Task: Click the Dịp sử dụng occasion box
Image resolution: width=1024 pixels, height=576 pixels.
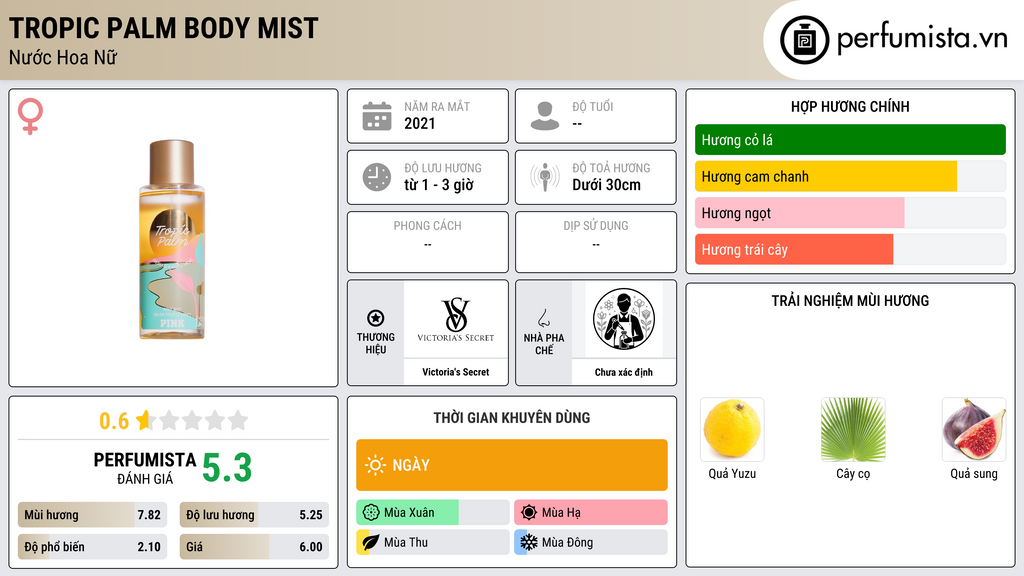Action: click(596, 242)
